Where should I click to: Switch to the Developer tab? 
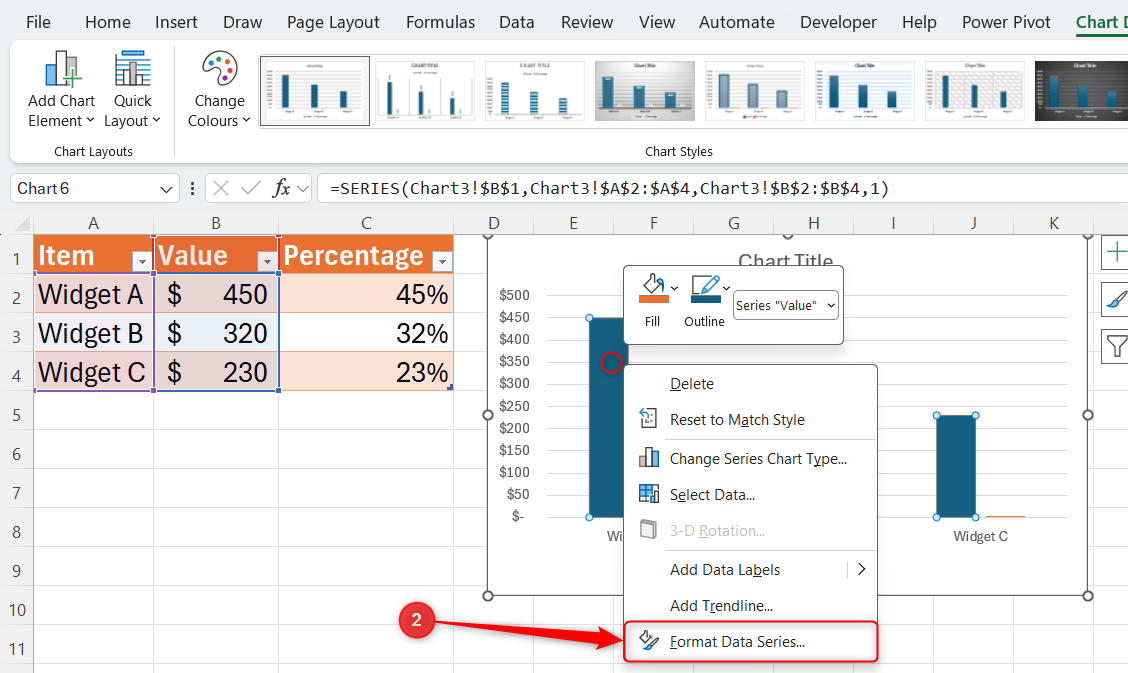point(838,22)
